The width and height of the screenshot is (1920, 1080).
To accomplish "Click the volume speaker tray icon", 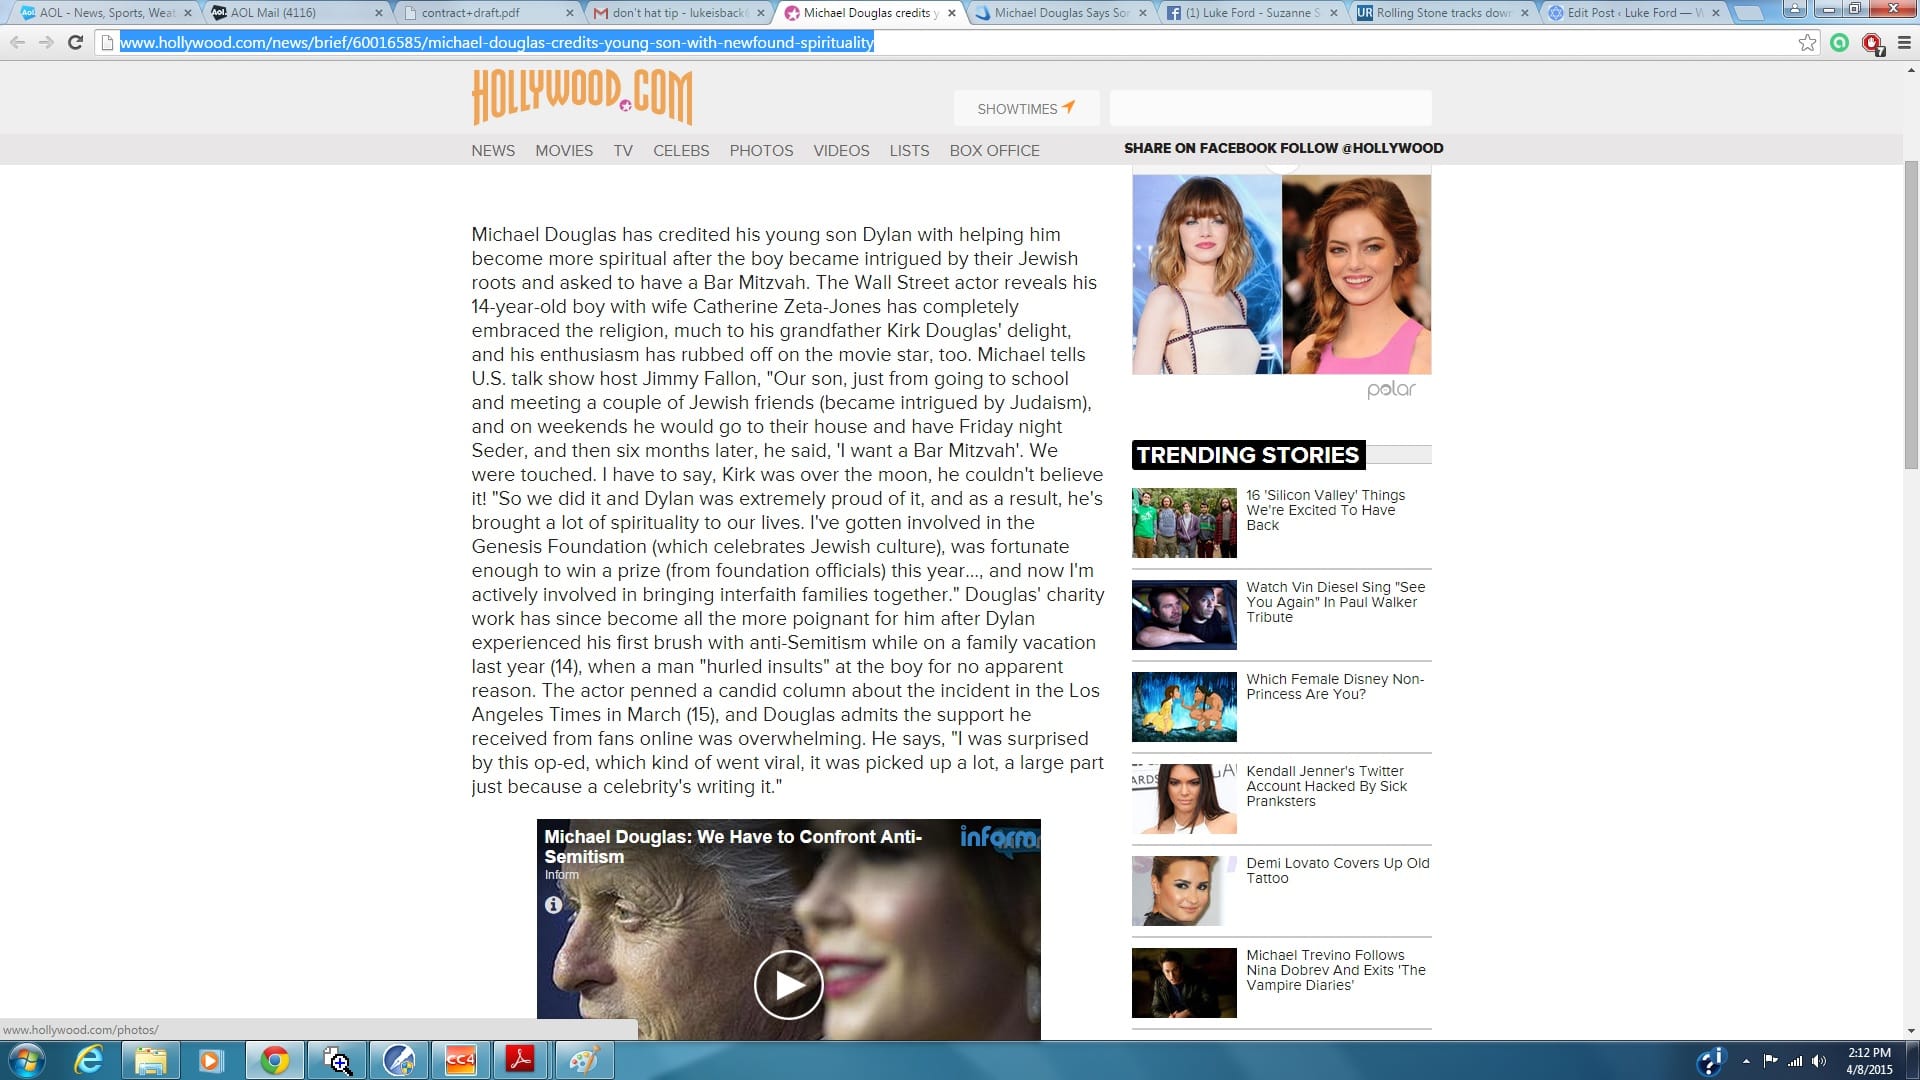I will click(1819, 1061).
